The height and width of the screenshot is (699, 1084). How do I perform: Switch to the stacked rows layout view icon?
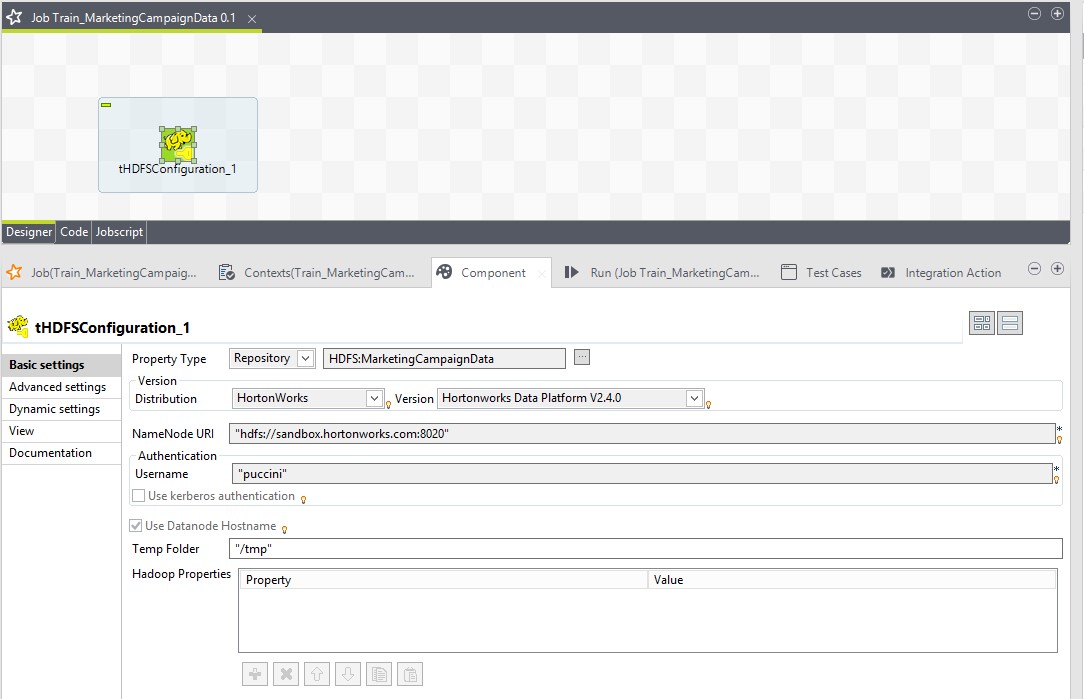1010,323
